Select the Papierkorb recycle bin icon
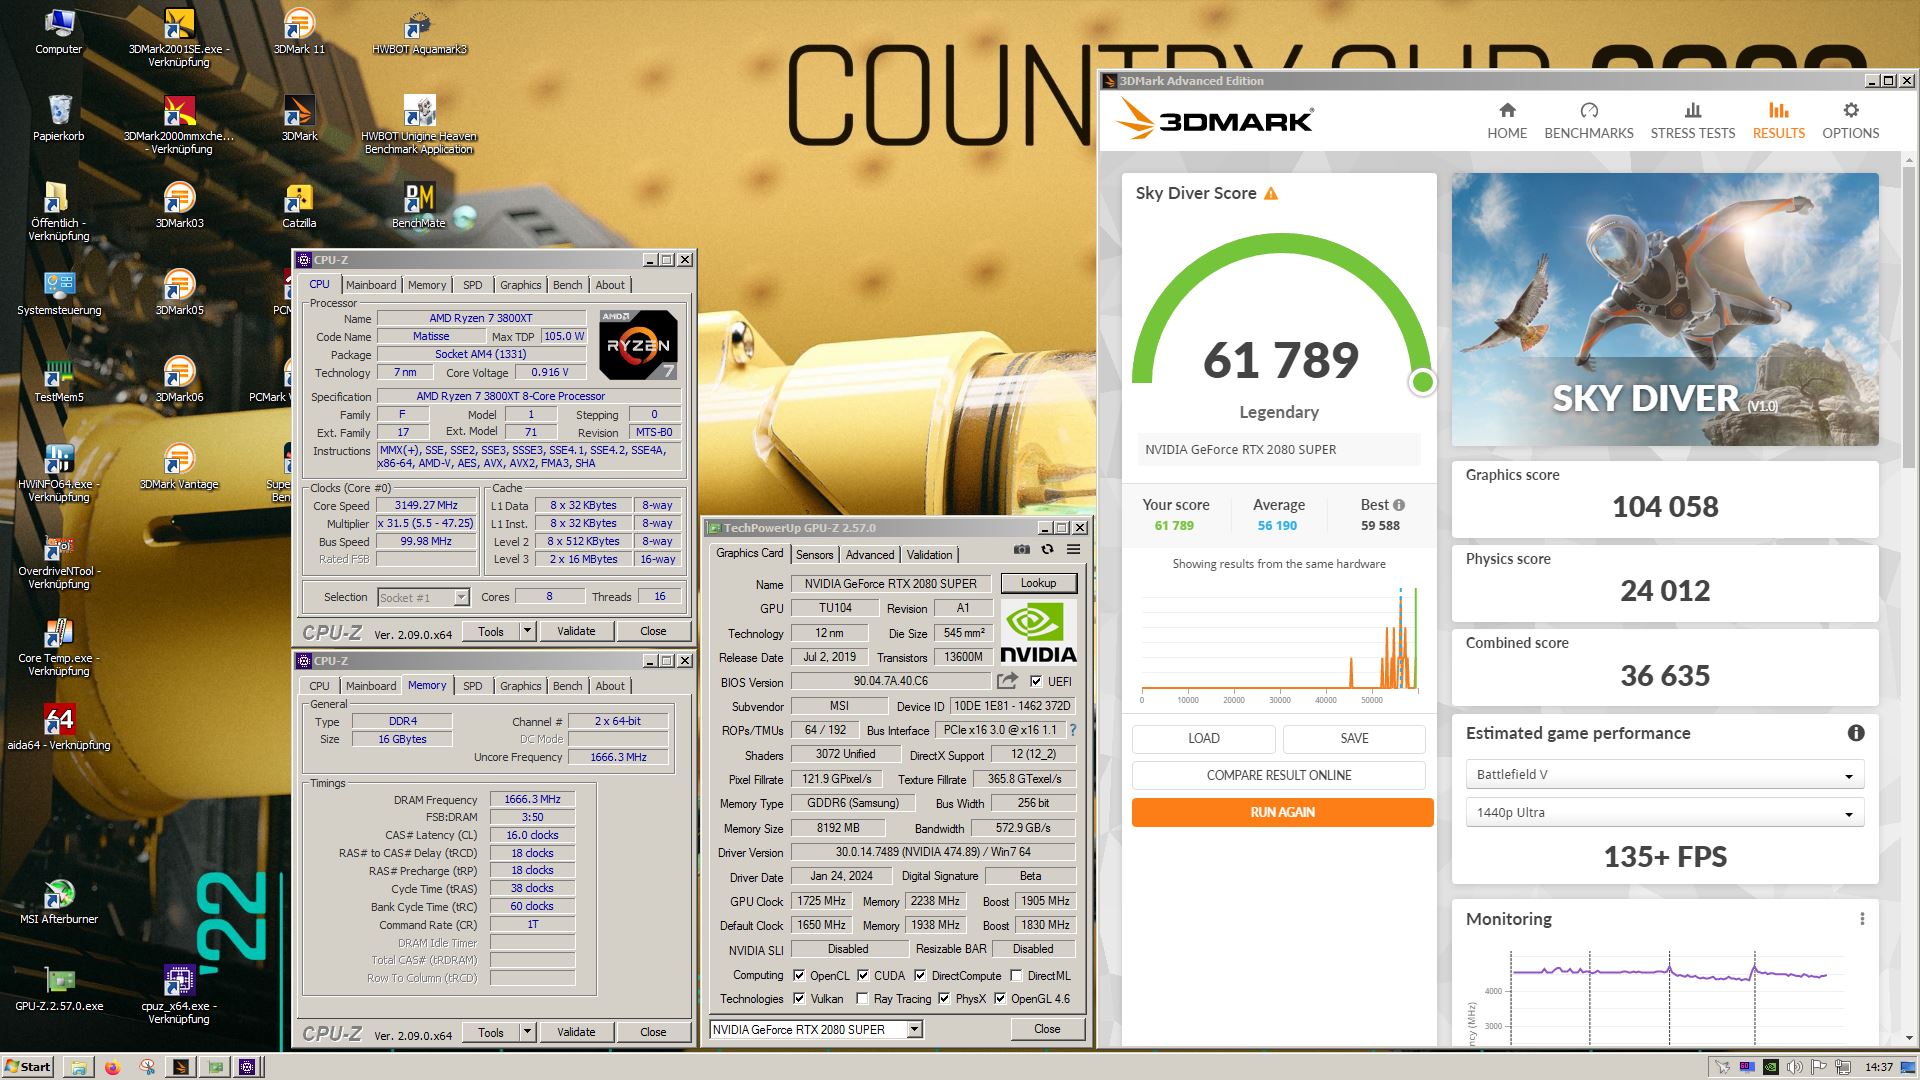1920x1080 pixels. tap(59, 117)
